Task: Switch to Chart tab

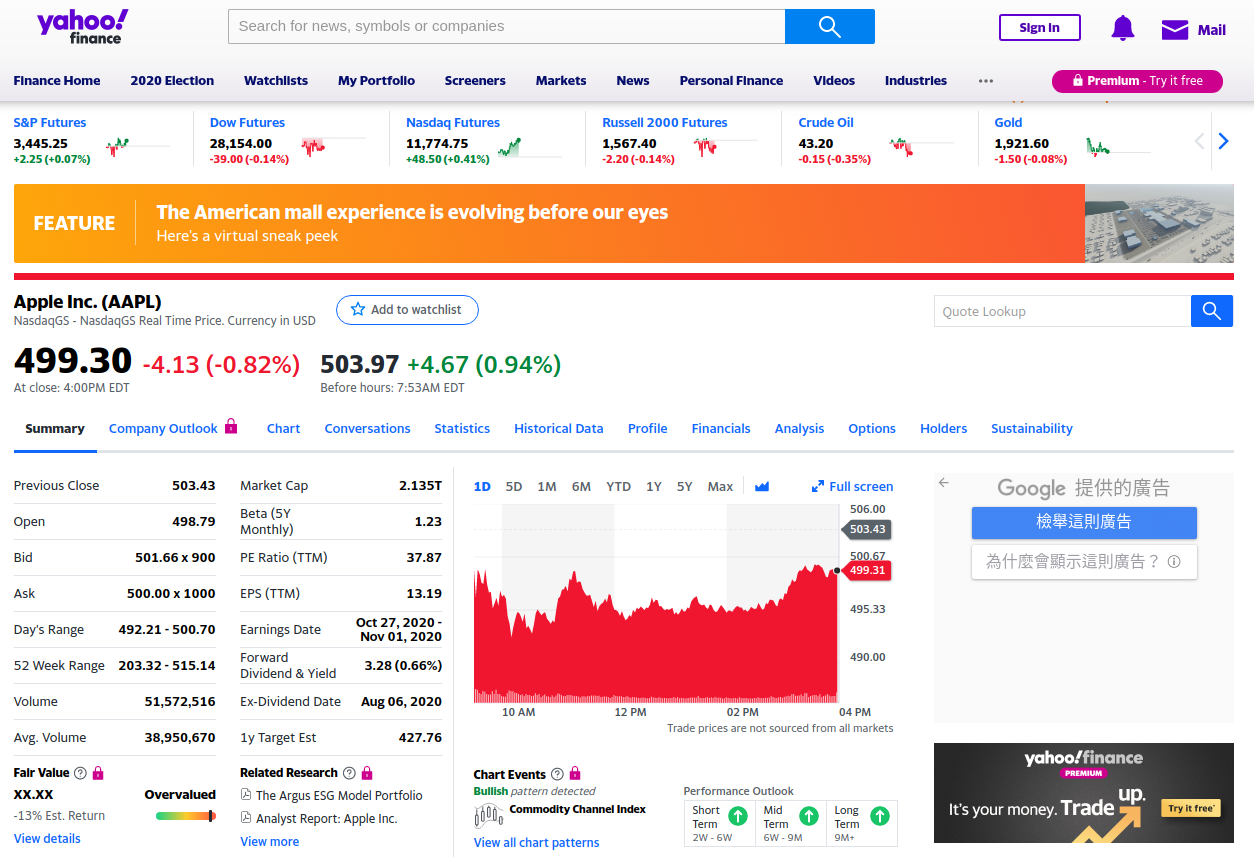Action: pos(283,428)
